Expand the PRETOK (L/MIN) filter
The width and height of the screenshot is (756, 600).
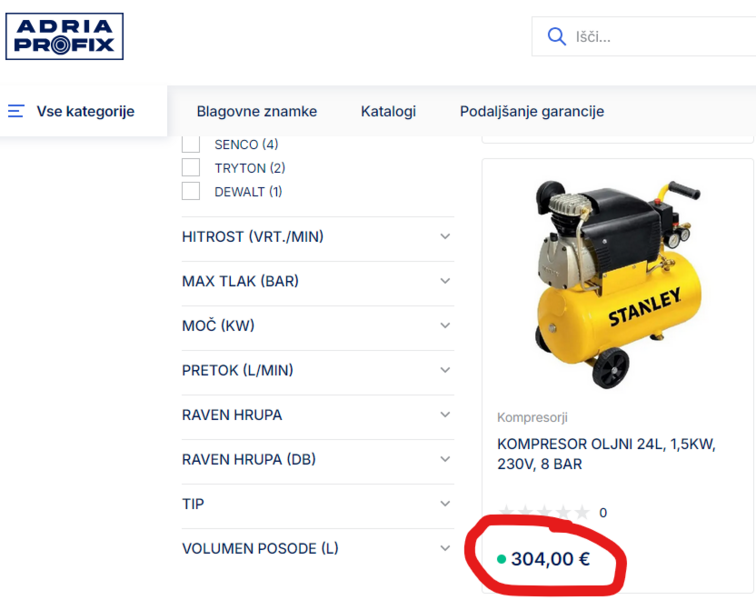click(445, 370)
